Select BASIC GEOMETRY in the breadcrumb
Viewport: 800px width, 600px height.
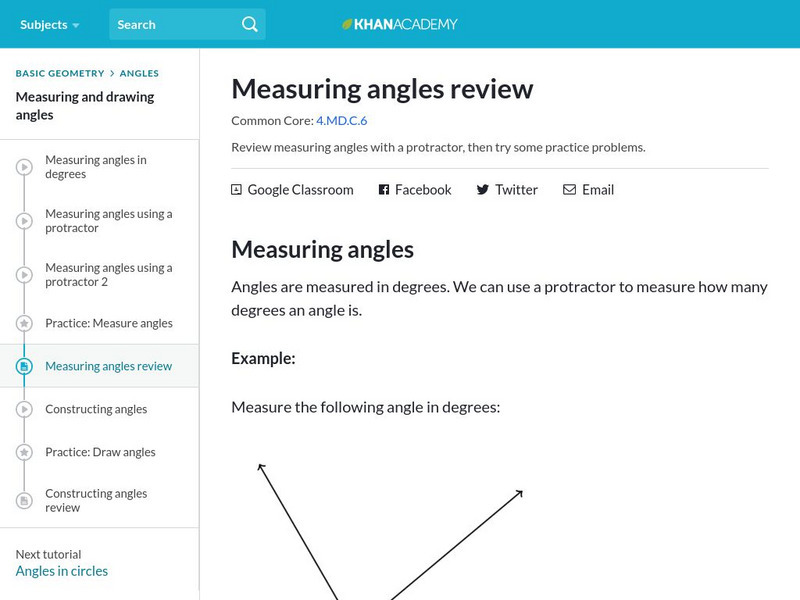[x=58, y=73]
